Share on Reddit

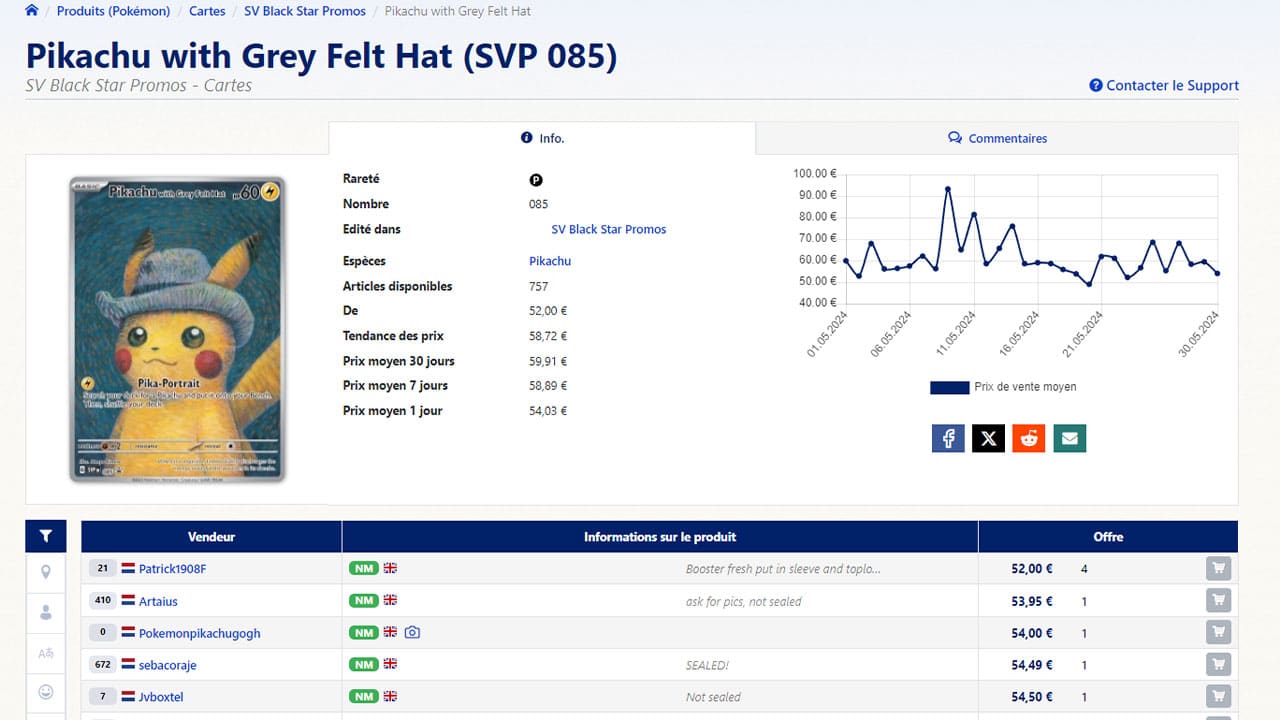[x=1029, y=438]
